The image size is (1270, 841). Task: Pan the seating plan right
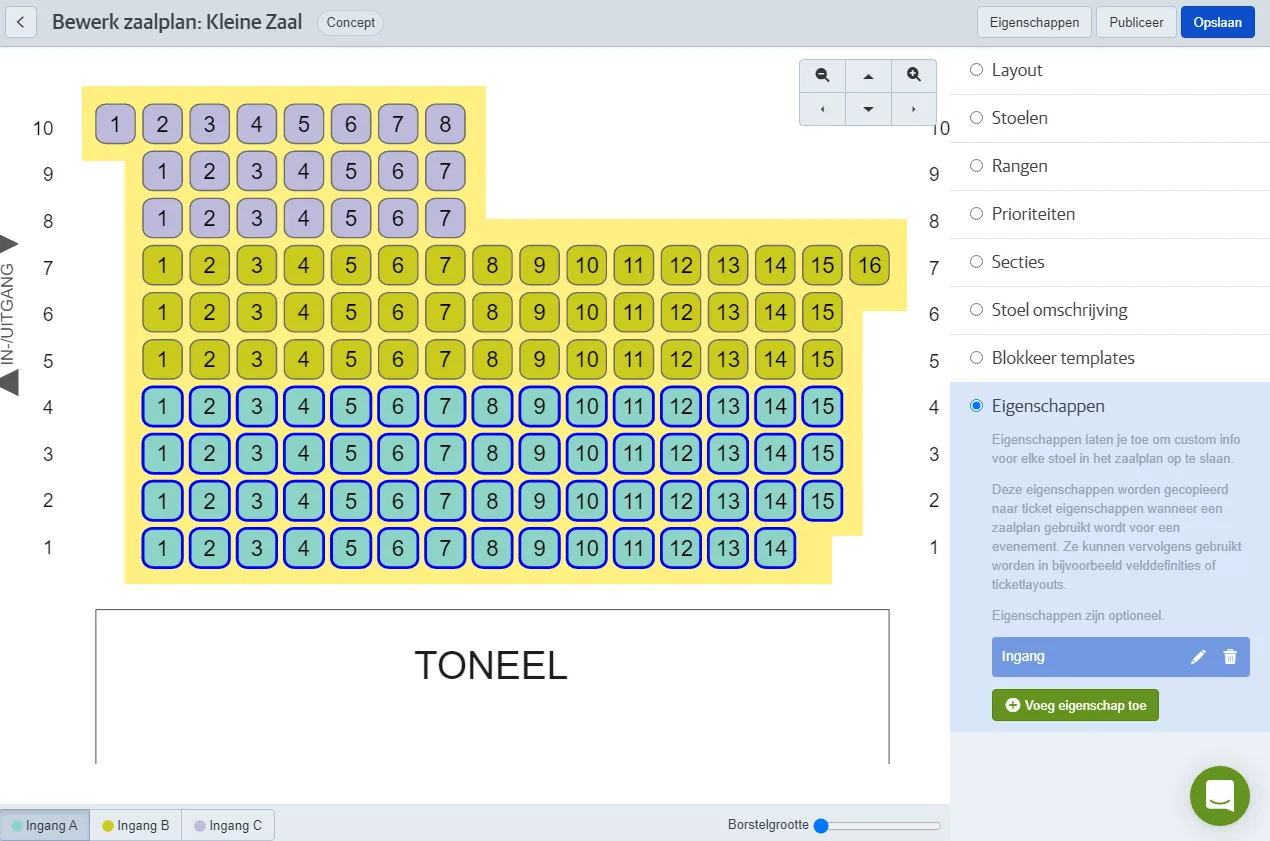(x=913, y=108)
